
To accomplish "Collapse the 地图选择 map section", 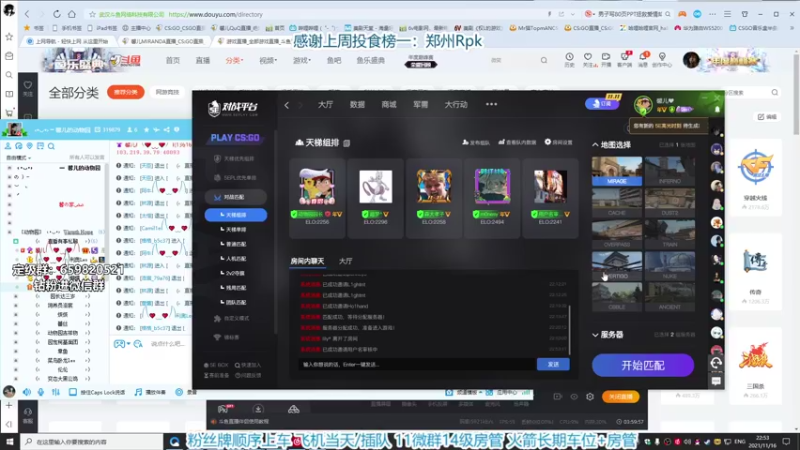I will [x=595, y=145].
